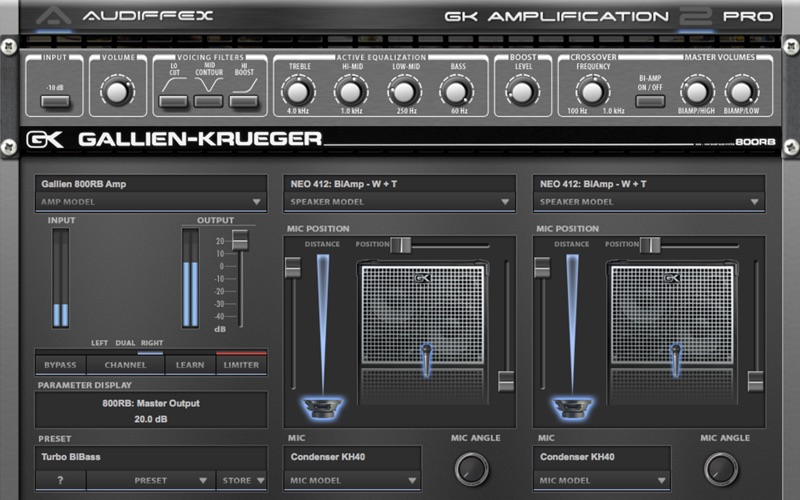Click the left mic Distance slider handle
The image size is (800, 500).
293,267
